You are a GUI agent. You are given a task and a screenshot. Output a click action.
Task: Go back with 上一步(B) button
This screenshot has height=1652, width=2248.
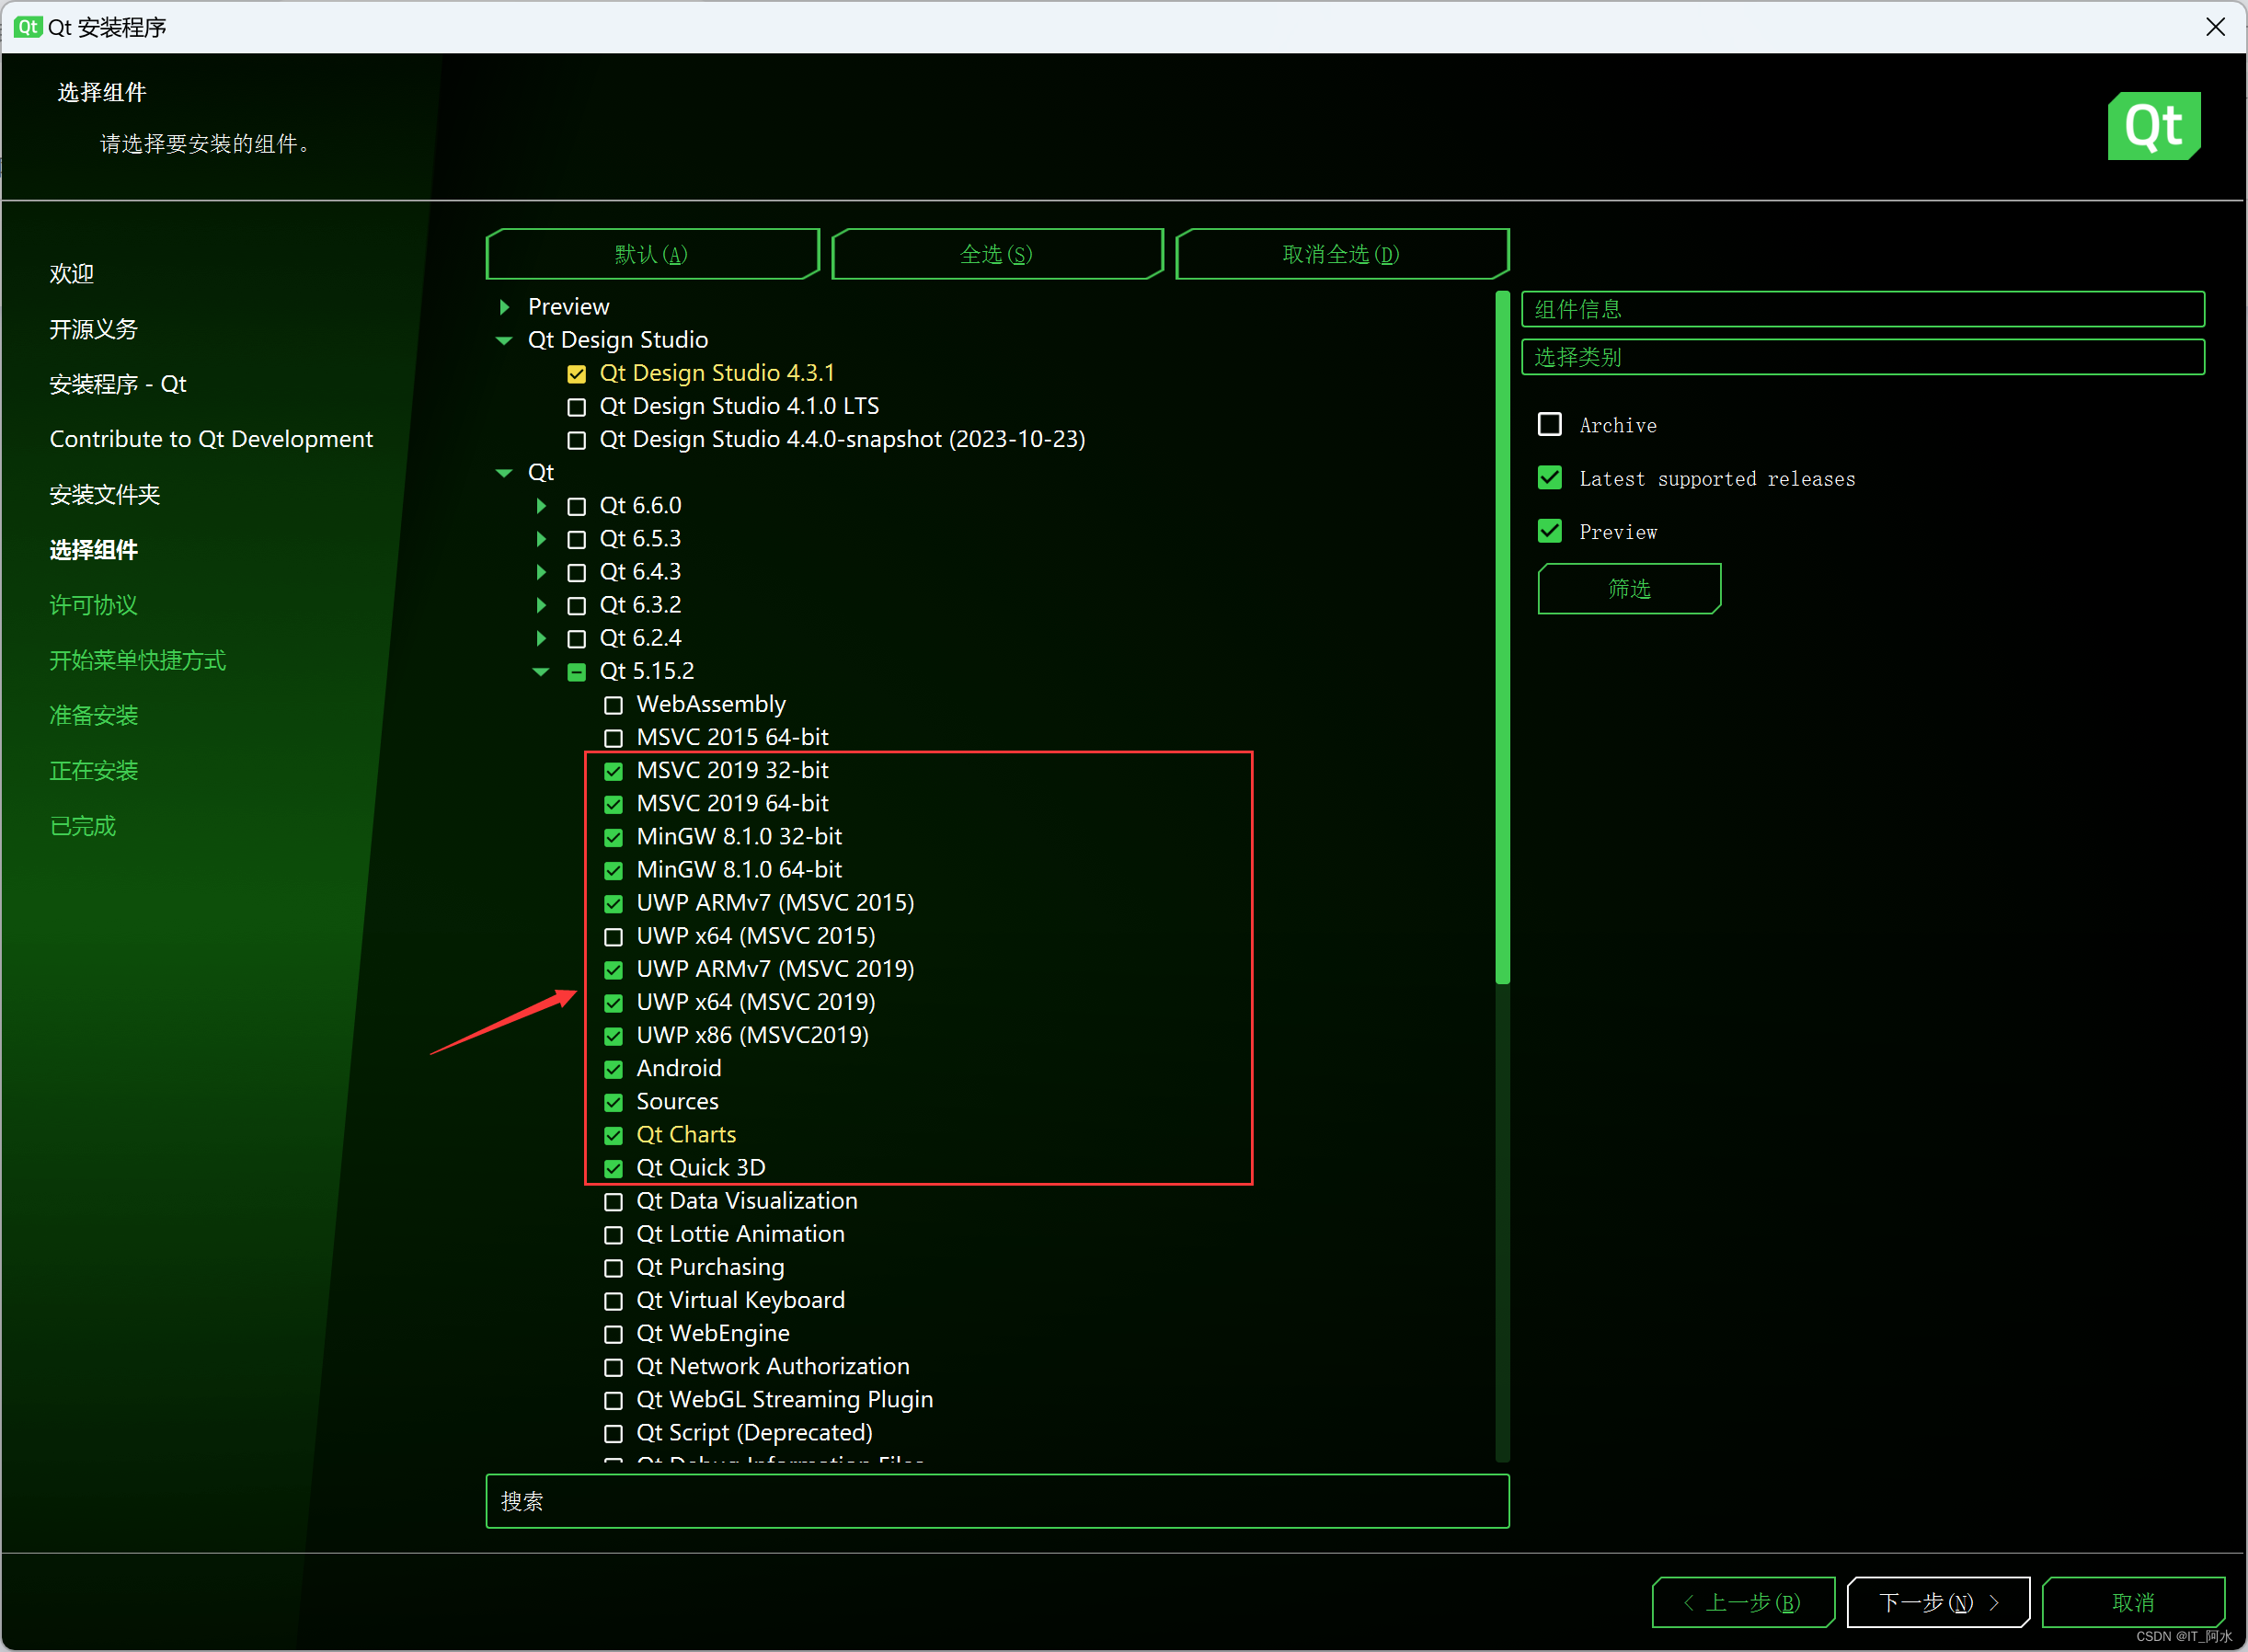[x=1743, y=1602]
